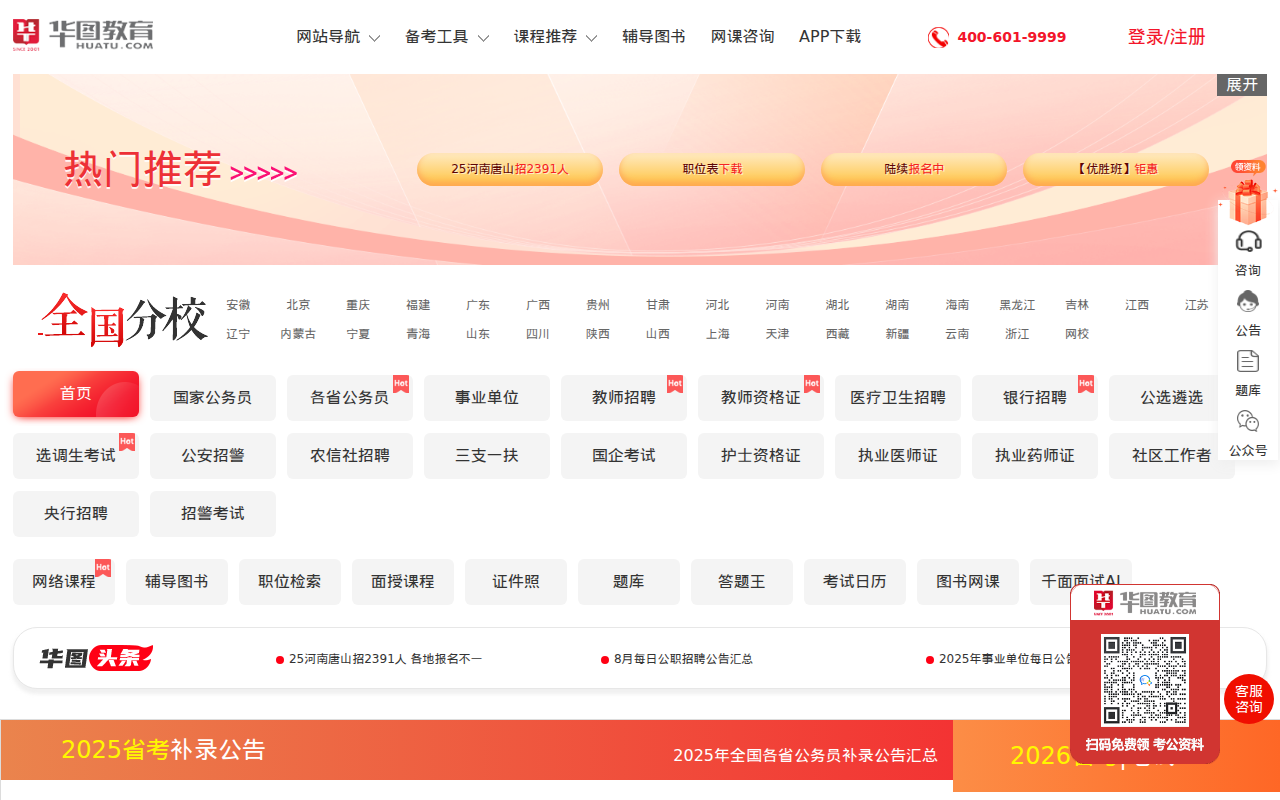Open the 公安招警 category

coord(213,456)
